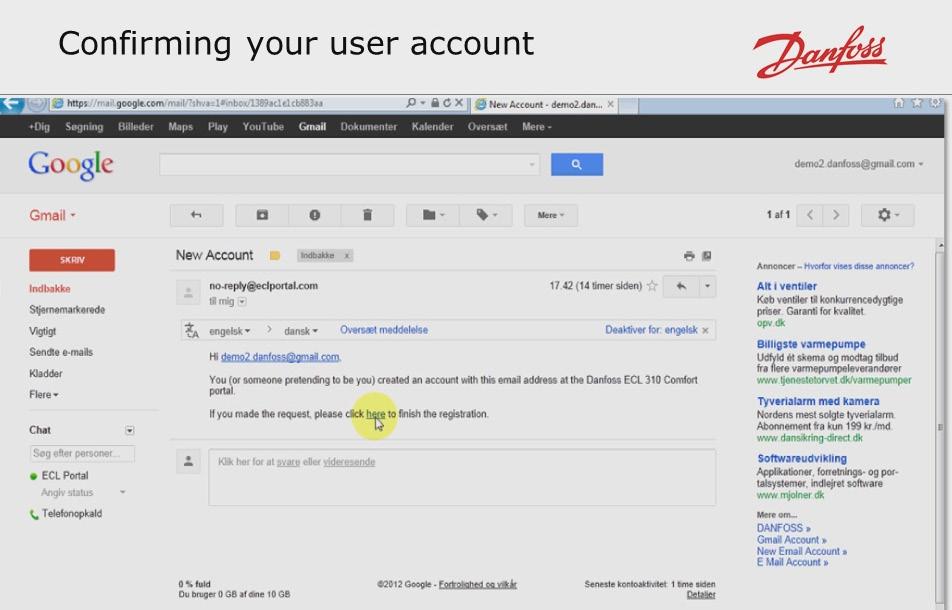Click the back-to-inbox arrow in Gmail toolbar
Viewport: 952px width, 610px height.
[196, 215]
